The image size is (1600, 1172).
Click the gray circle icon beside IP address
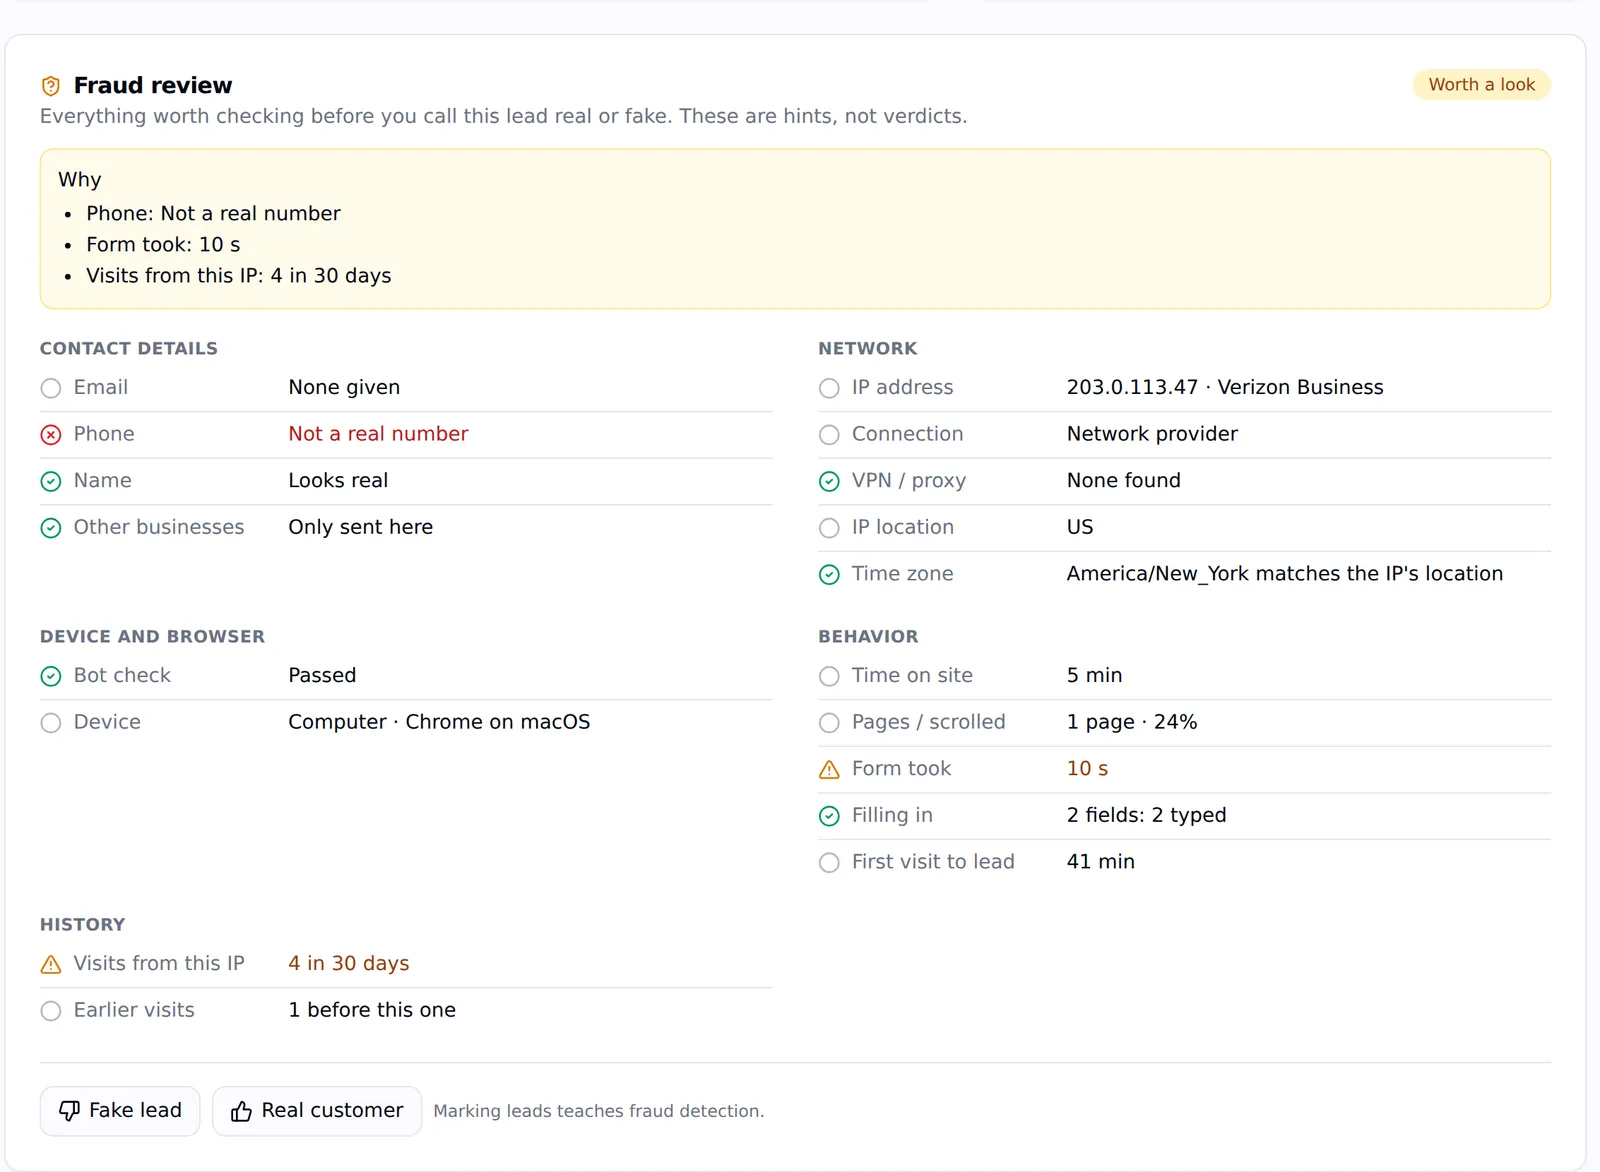829,388
